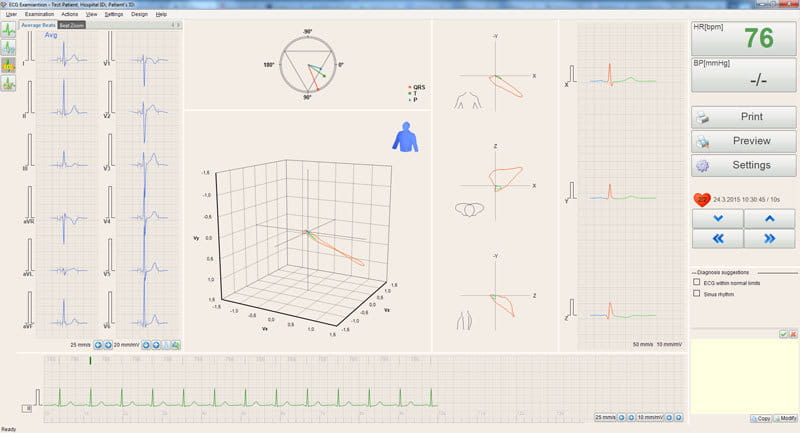The width and height of the screenshot is (800, 433).
Task: Check 'ECG within normal limits' suggestion
Action: click(697, 282)
